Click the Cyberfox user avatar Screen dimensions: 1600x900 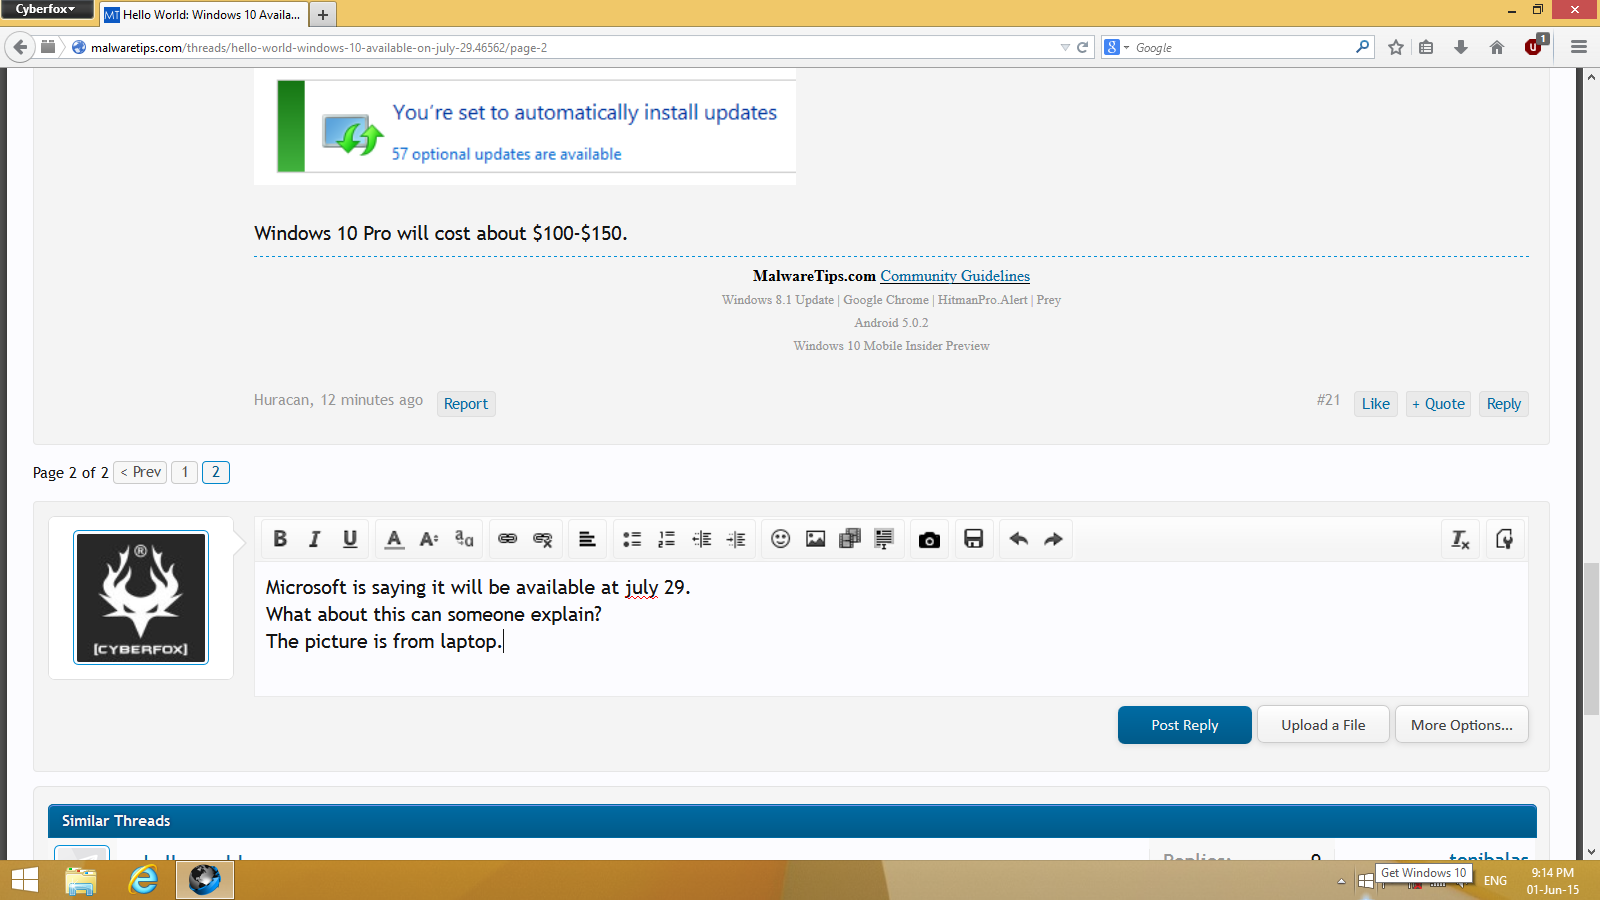(141, 597)
